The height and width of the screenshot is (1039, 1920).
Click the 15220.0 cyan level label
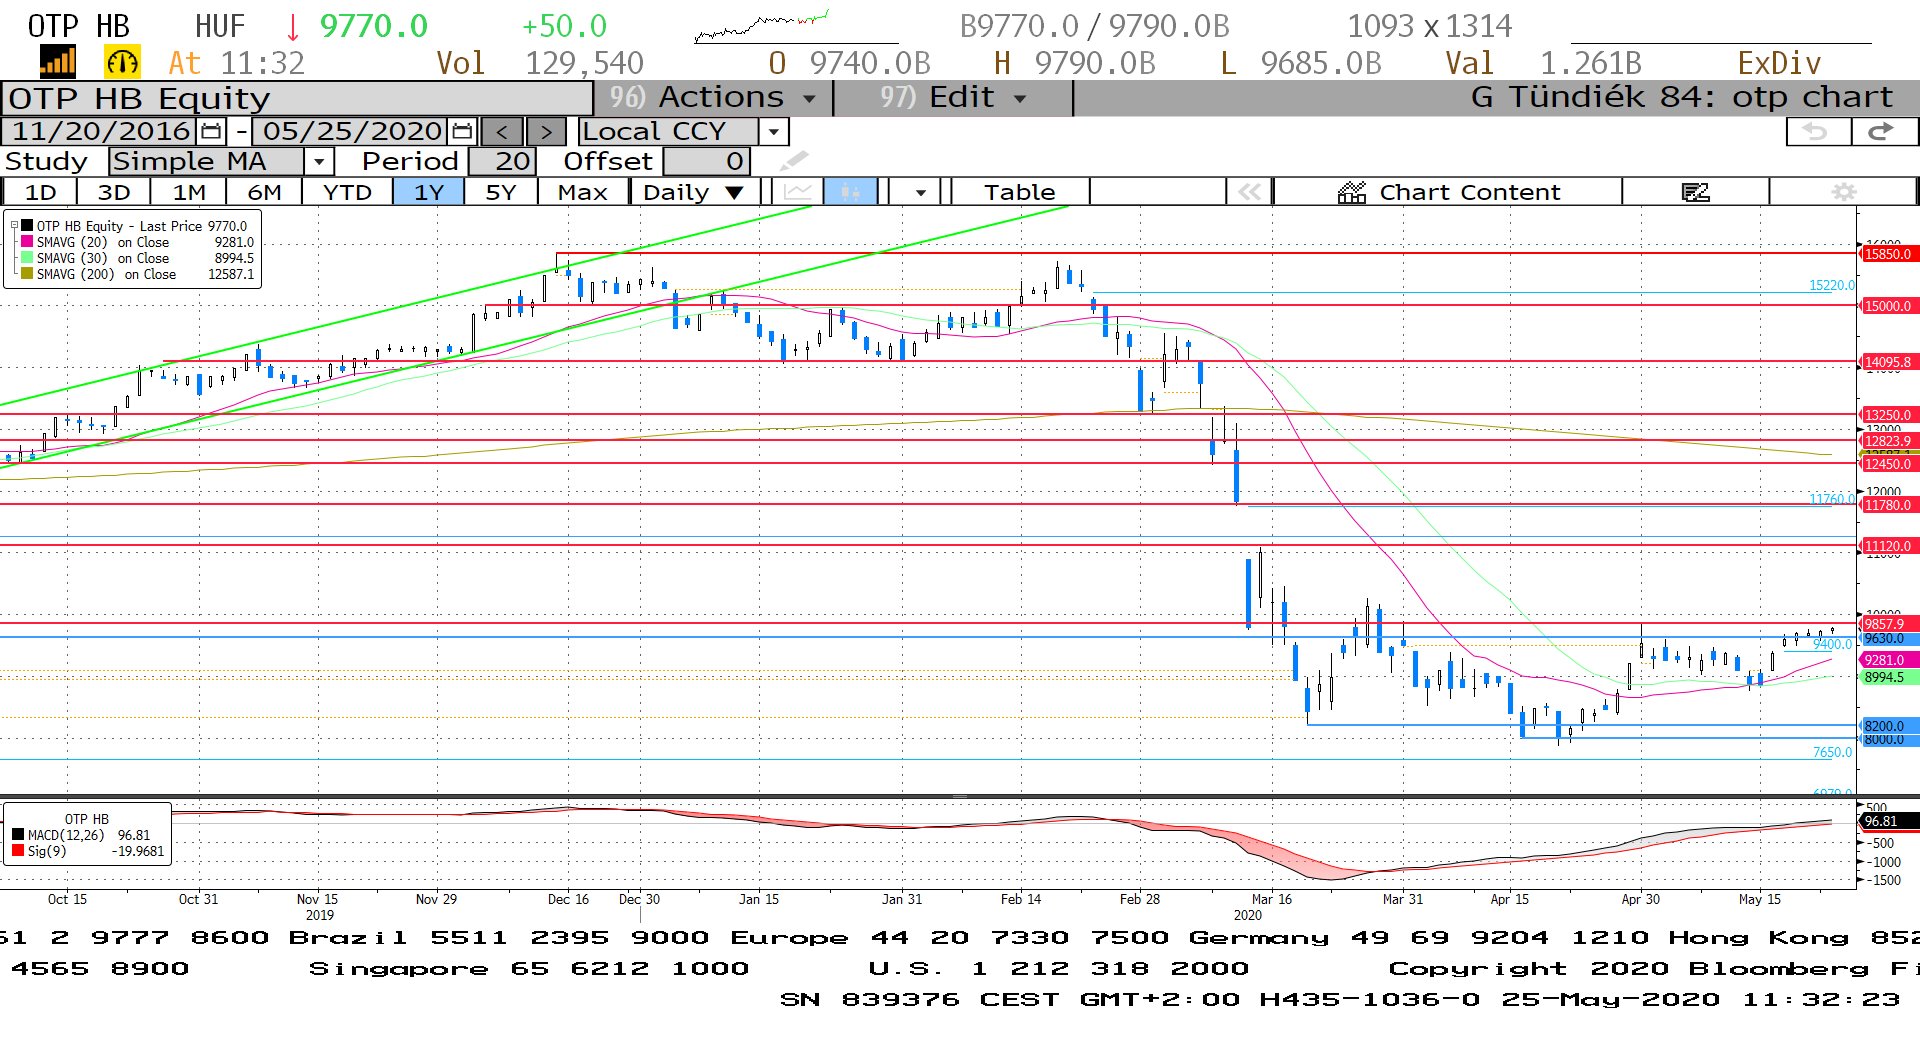pyautogui.click(x=1831, y=285)
